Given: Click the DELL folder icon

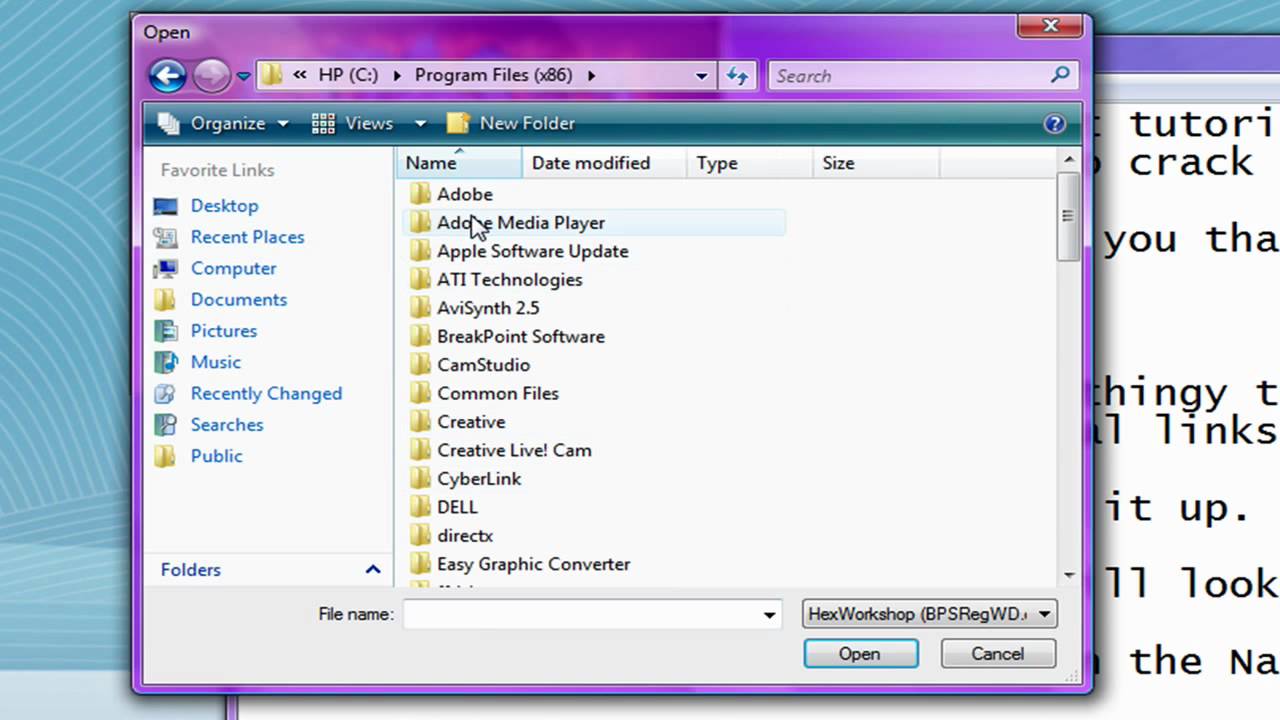Looking at the screenshot, I should (421, 507).
